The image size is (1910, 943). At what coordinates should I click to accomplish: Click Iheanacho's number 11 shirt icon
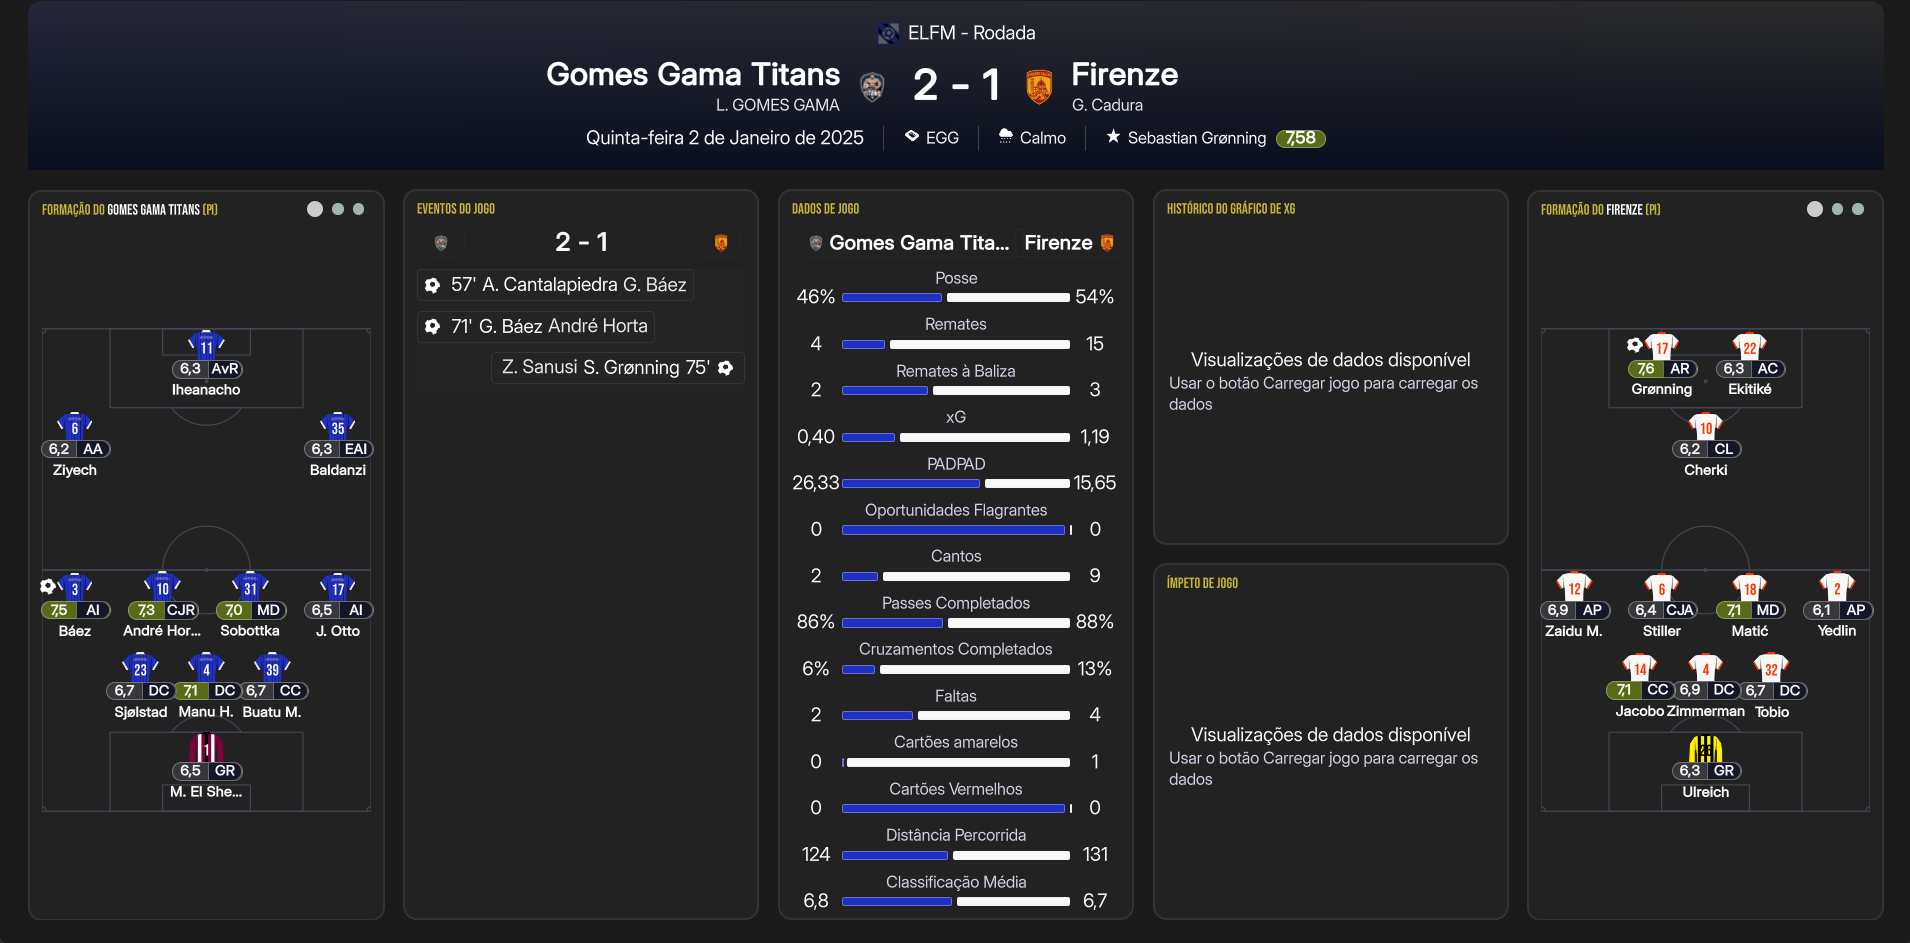206,345
